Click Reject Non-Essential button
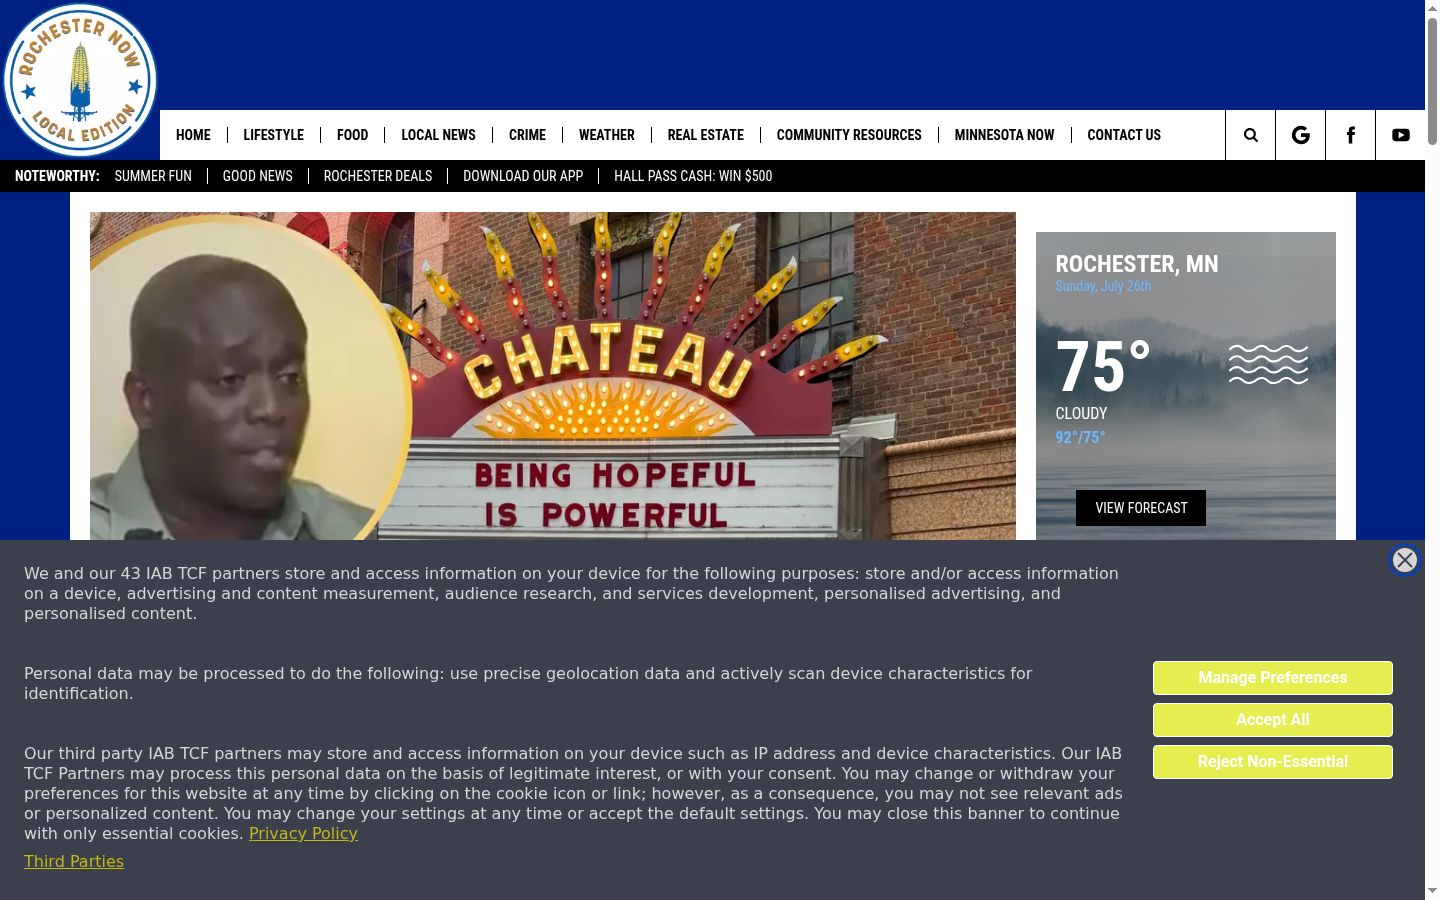Viewport: 1440px width, 900px height. [1272, 762]
